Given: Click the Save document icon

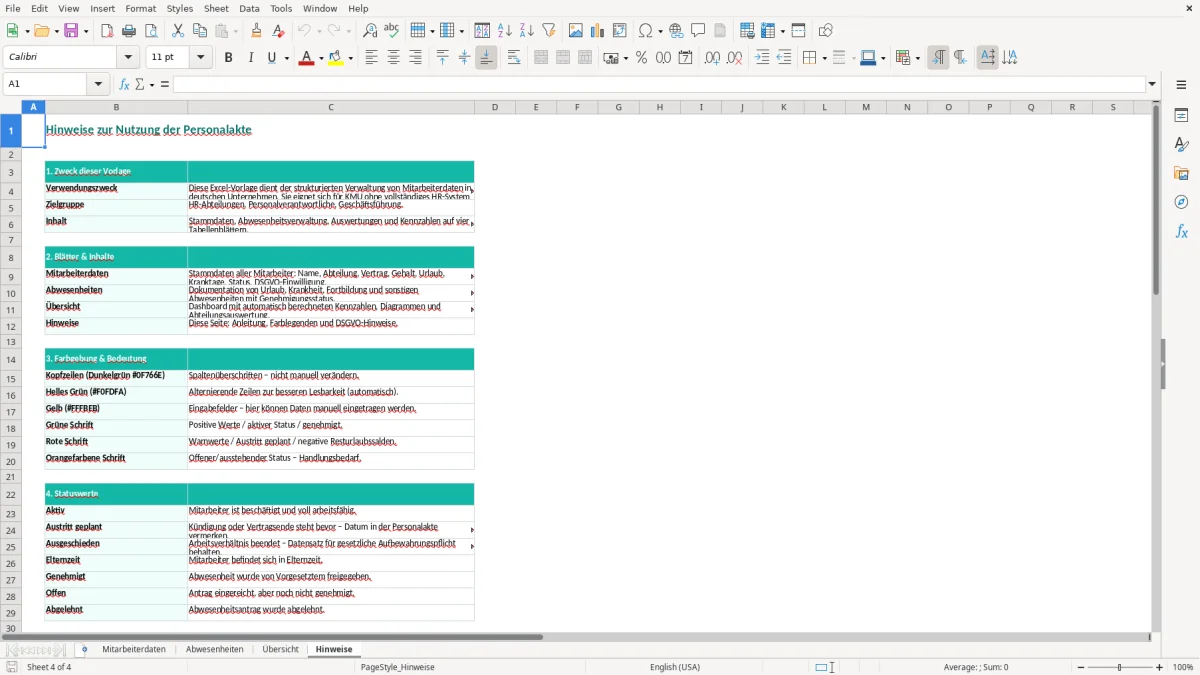Looking at the screenshot, I should [71, 31].
